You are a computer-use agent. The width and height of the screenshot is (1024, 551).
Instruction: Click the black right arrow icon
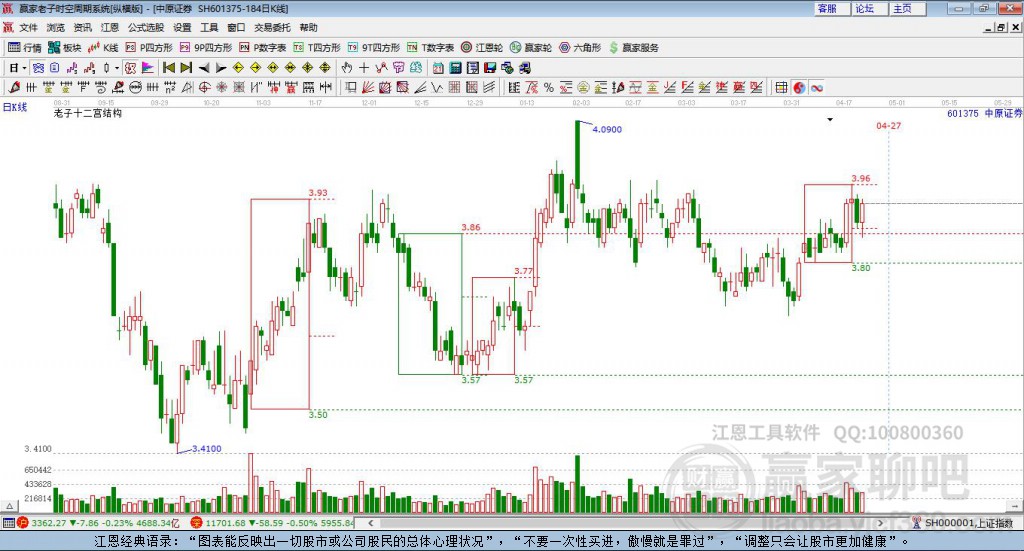point(221,68)
